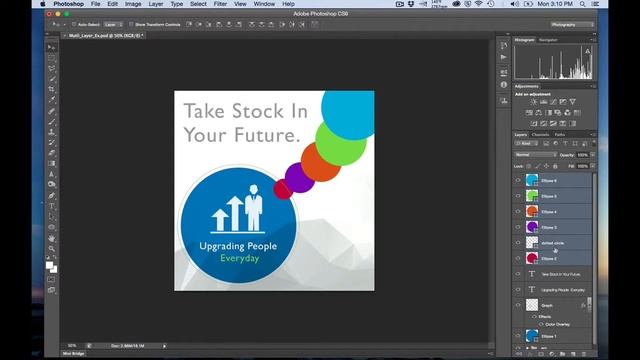This screenshot has width=640, height=360.
Task: Click the Ellipse 1 layer thumbnail
Action: [x=532, y=336]
